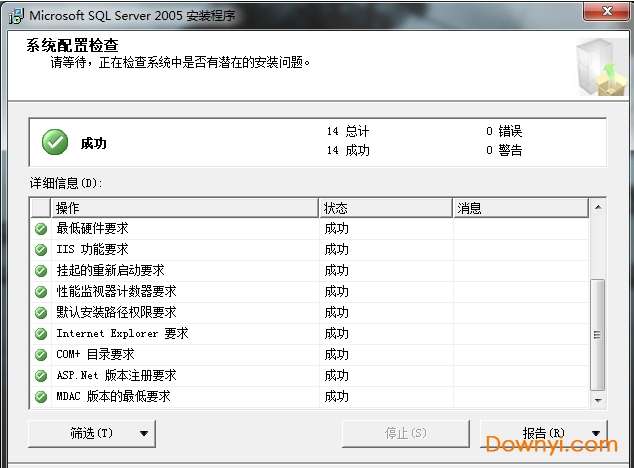Click the scrollbar down arrow in details list
The height and width of the screenshot is (468, 634).
click(598, 400)
